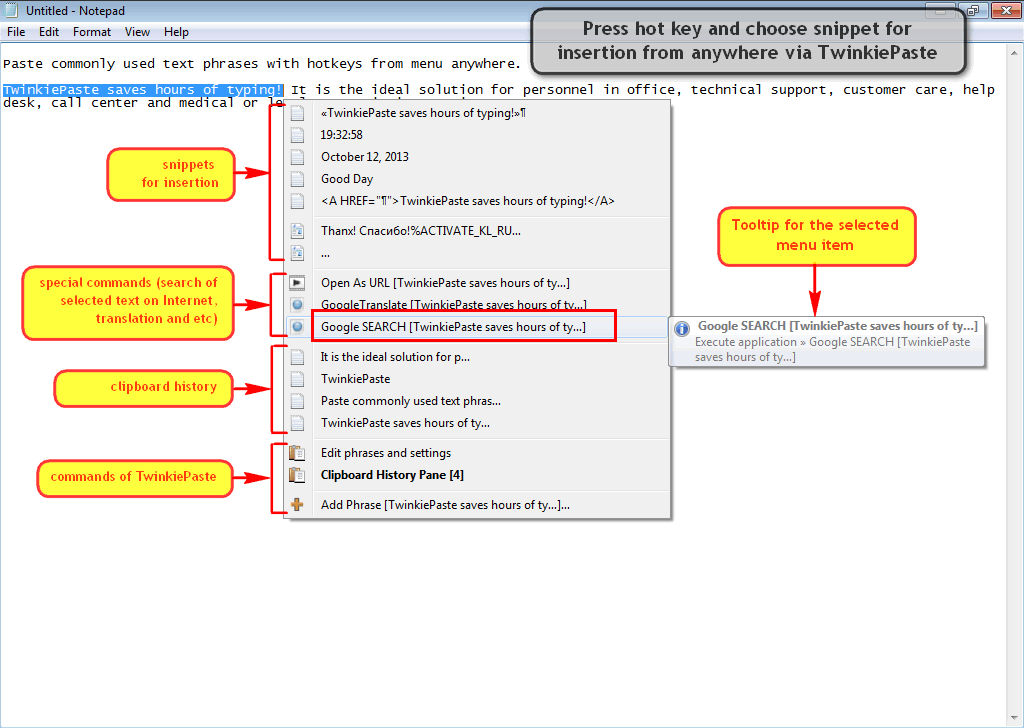Screen dimensions: 1024x728
Task: Paste clipboard entry 'Paste commonly used text phras...'
Action: tap(478, 401)
